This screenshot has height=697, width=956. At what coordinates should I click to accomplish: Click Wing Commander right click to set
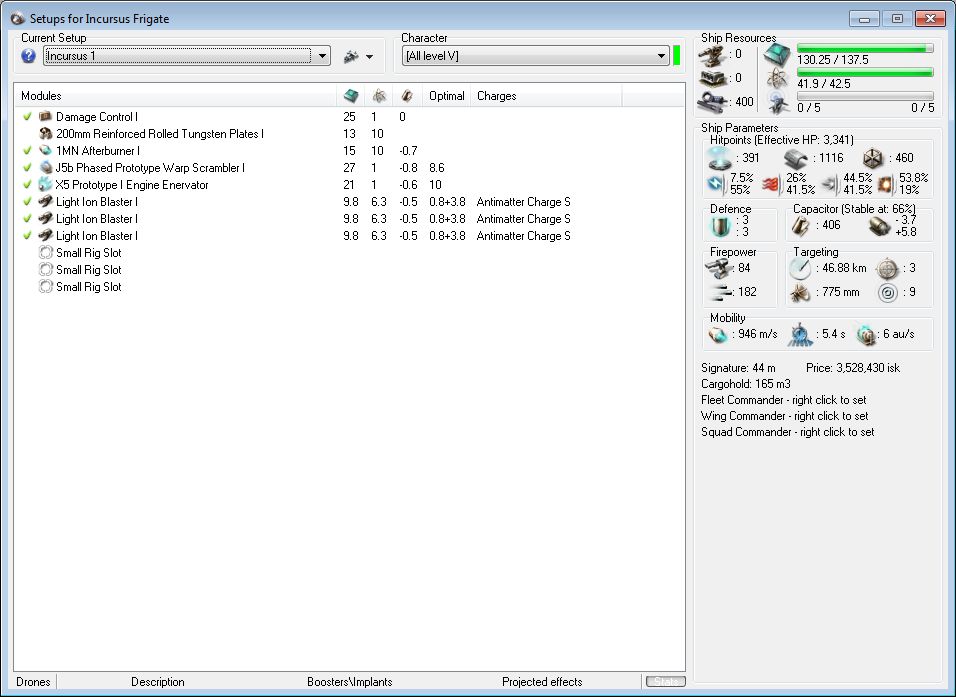point(785,416)
